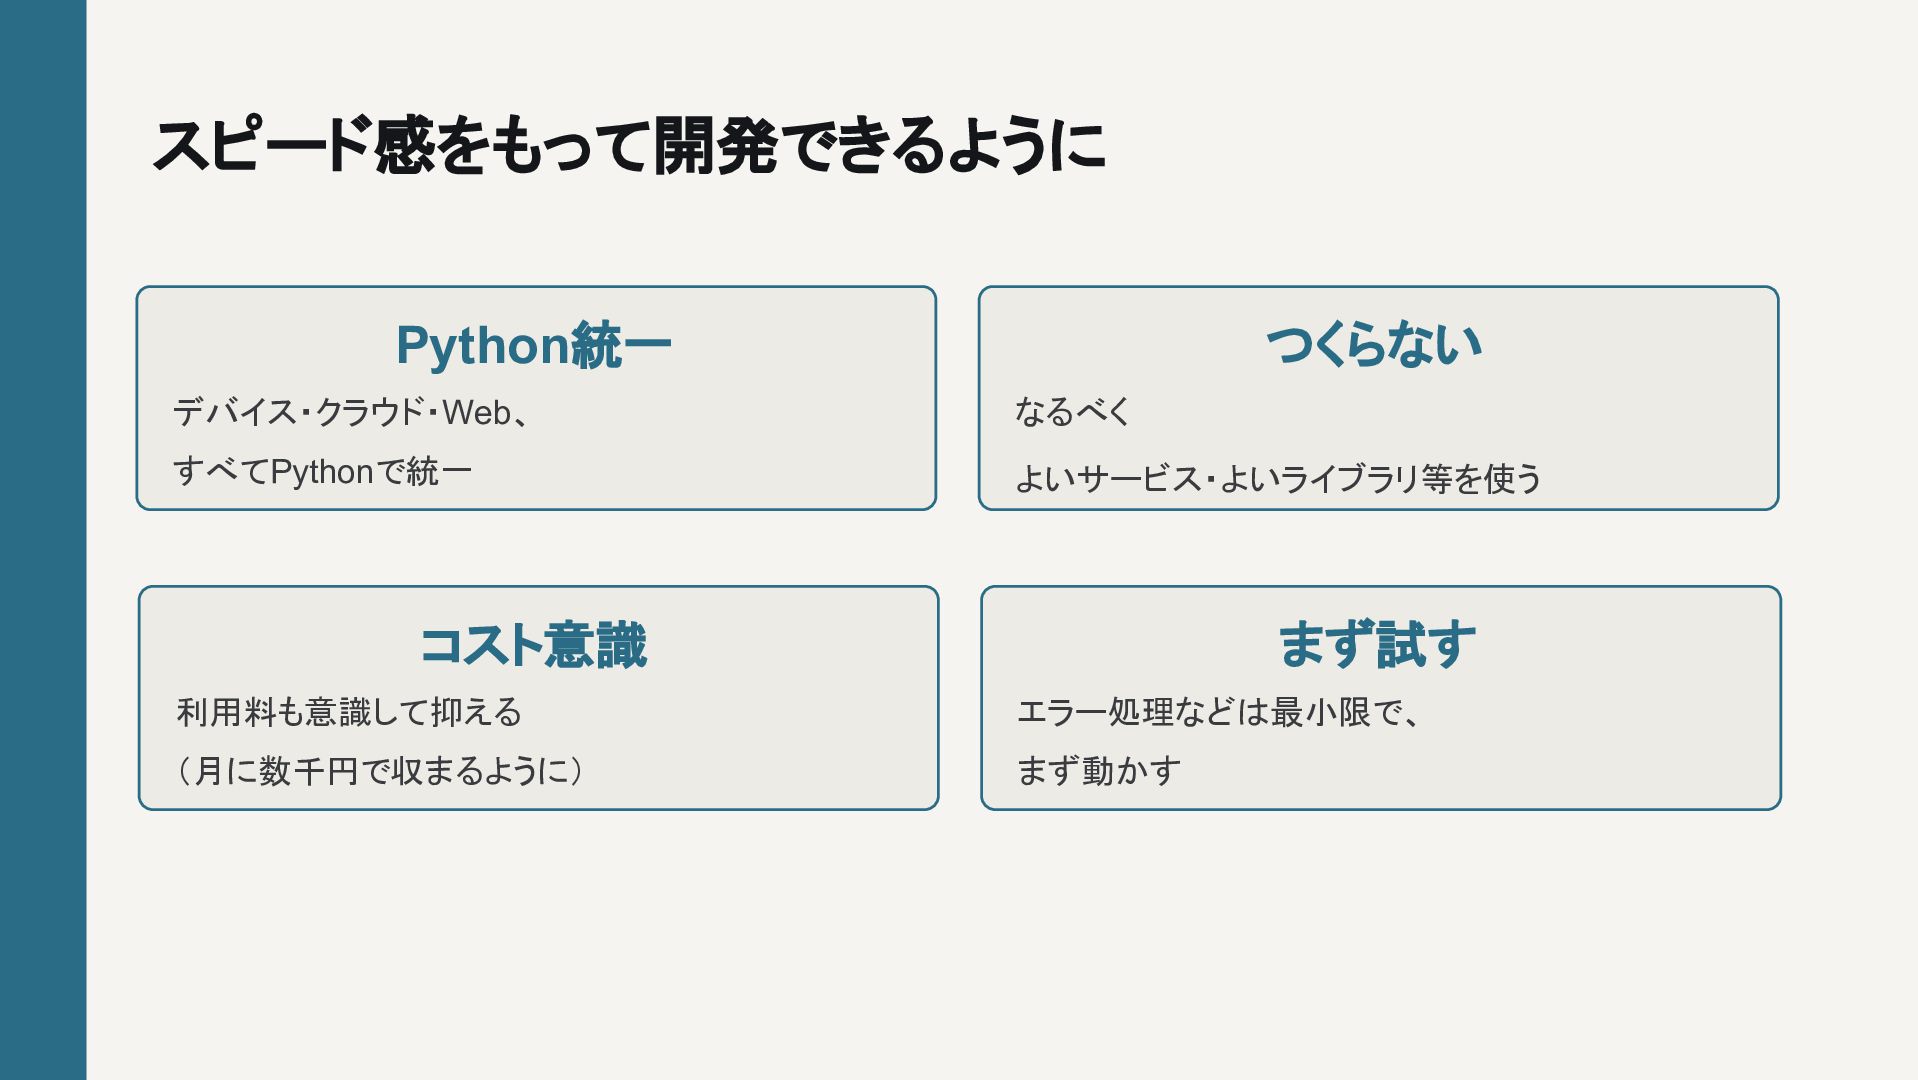The width and height of the screenshot is (1918, 1080).
Task: Click the text なるべく
Action: [x=1072, y=411]
